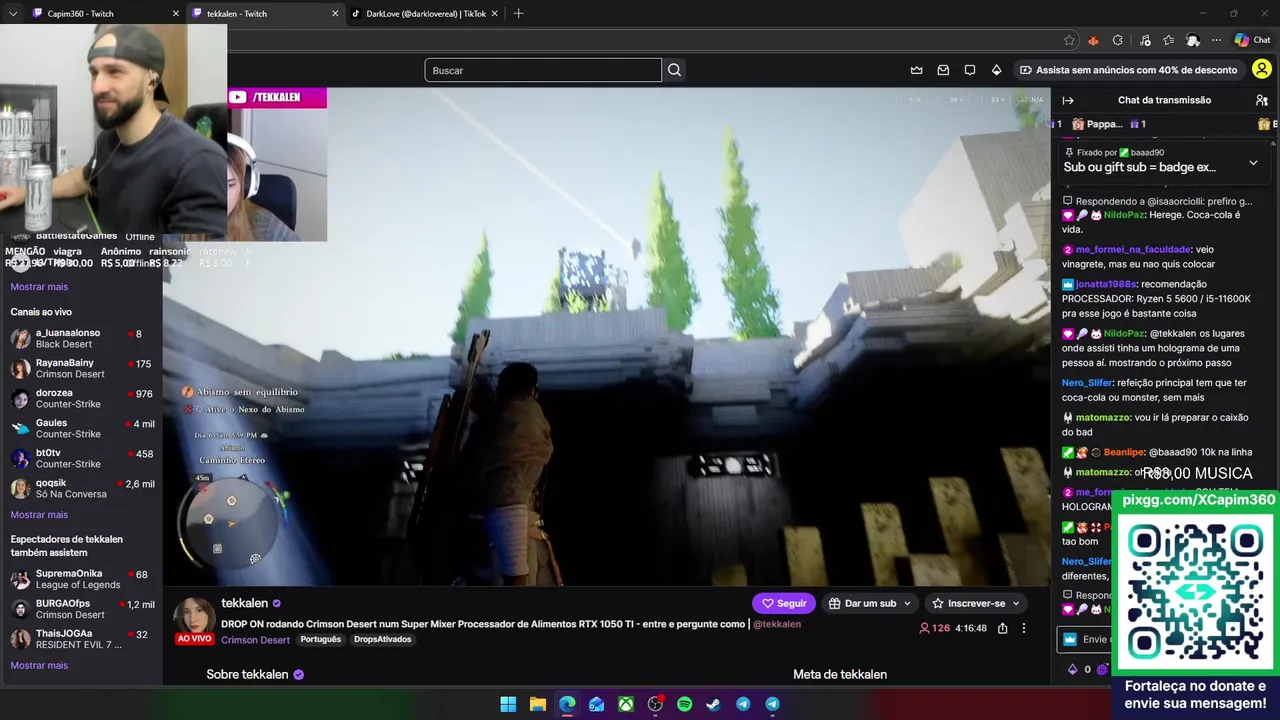This screenshot has height=720, width=1280.
Task: Open the Xbox app from the taskbar
Action: 626,704
